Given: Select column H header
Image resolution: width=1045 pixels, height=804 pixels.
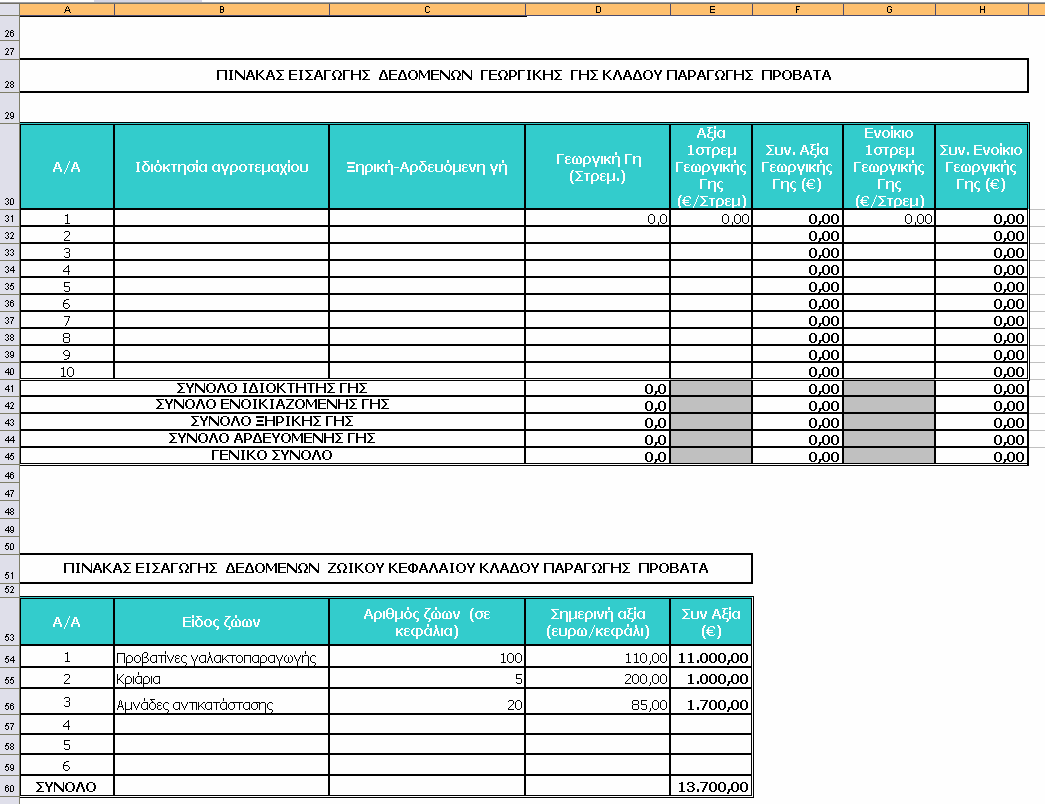Looking at the screenshot, I should click(982, 9).
